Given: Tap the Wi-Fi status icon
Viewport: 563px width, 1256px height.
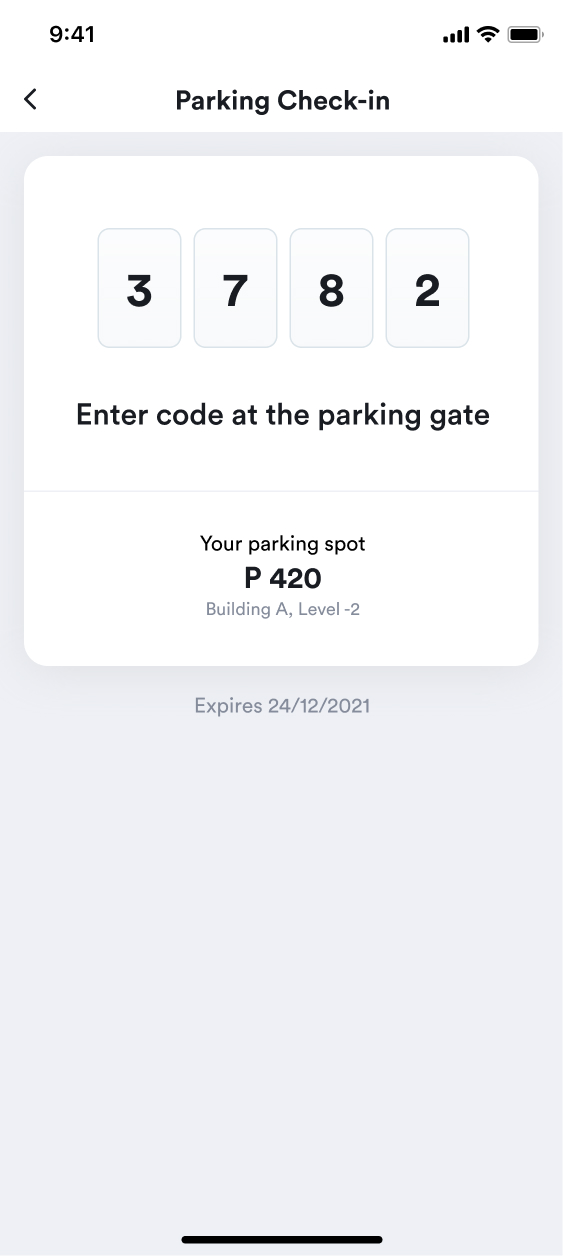Looking at the screenshot, I should pos(488,35).
